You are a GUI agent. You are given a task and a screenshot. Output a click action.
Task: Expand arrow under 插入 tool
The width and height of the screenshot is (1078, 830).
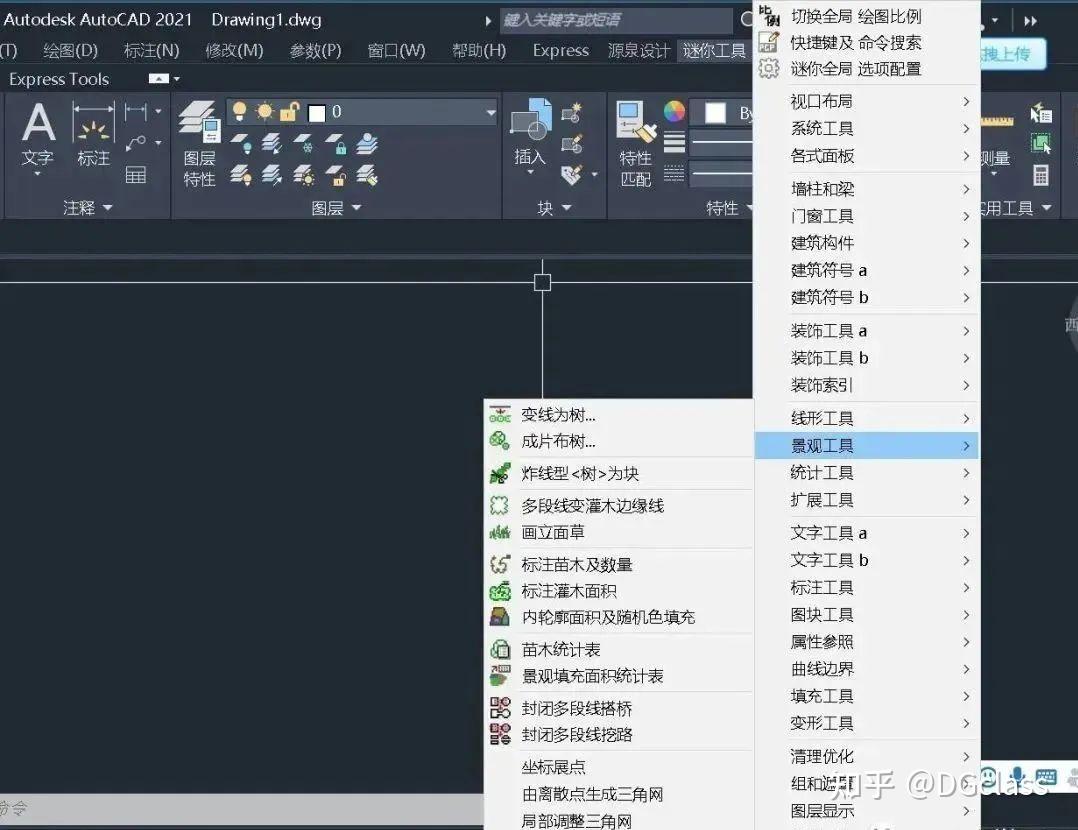pyautogui.click(x=530, y=172)
